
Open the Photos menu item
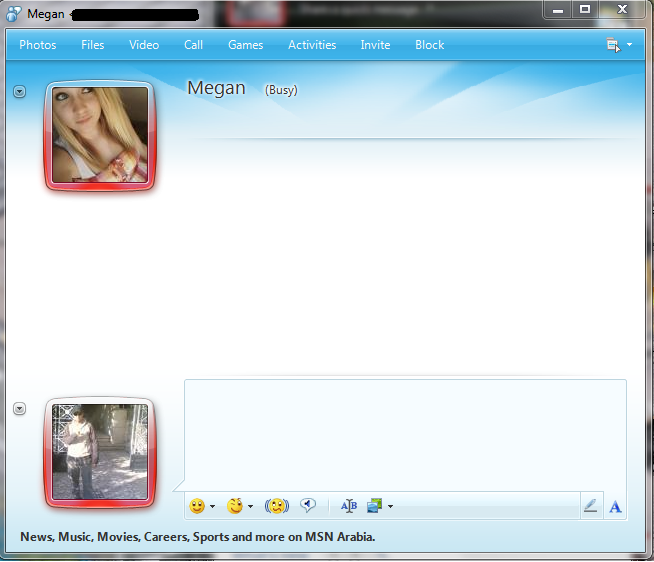click(38, 45)
